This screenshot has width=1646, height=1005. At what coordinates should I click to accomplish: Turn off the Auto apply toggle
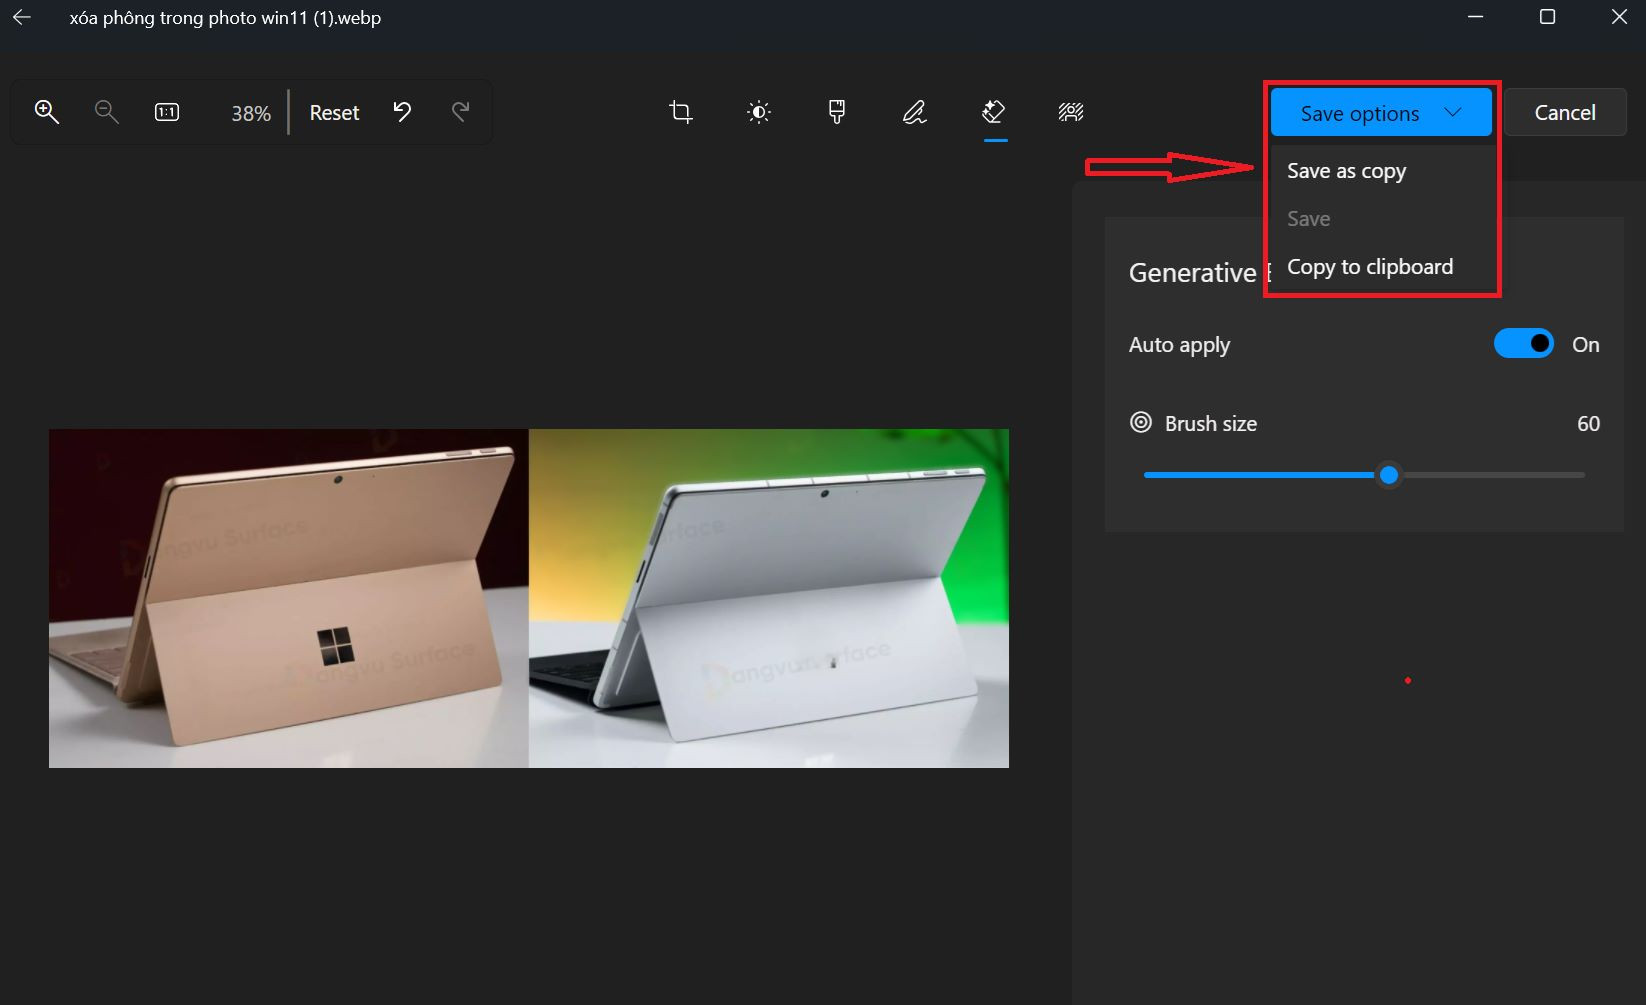(1522, 343)
